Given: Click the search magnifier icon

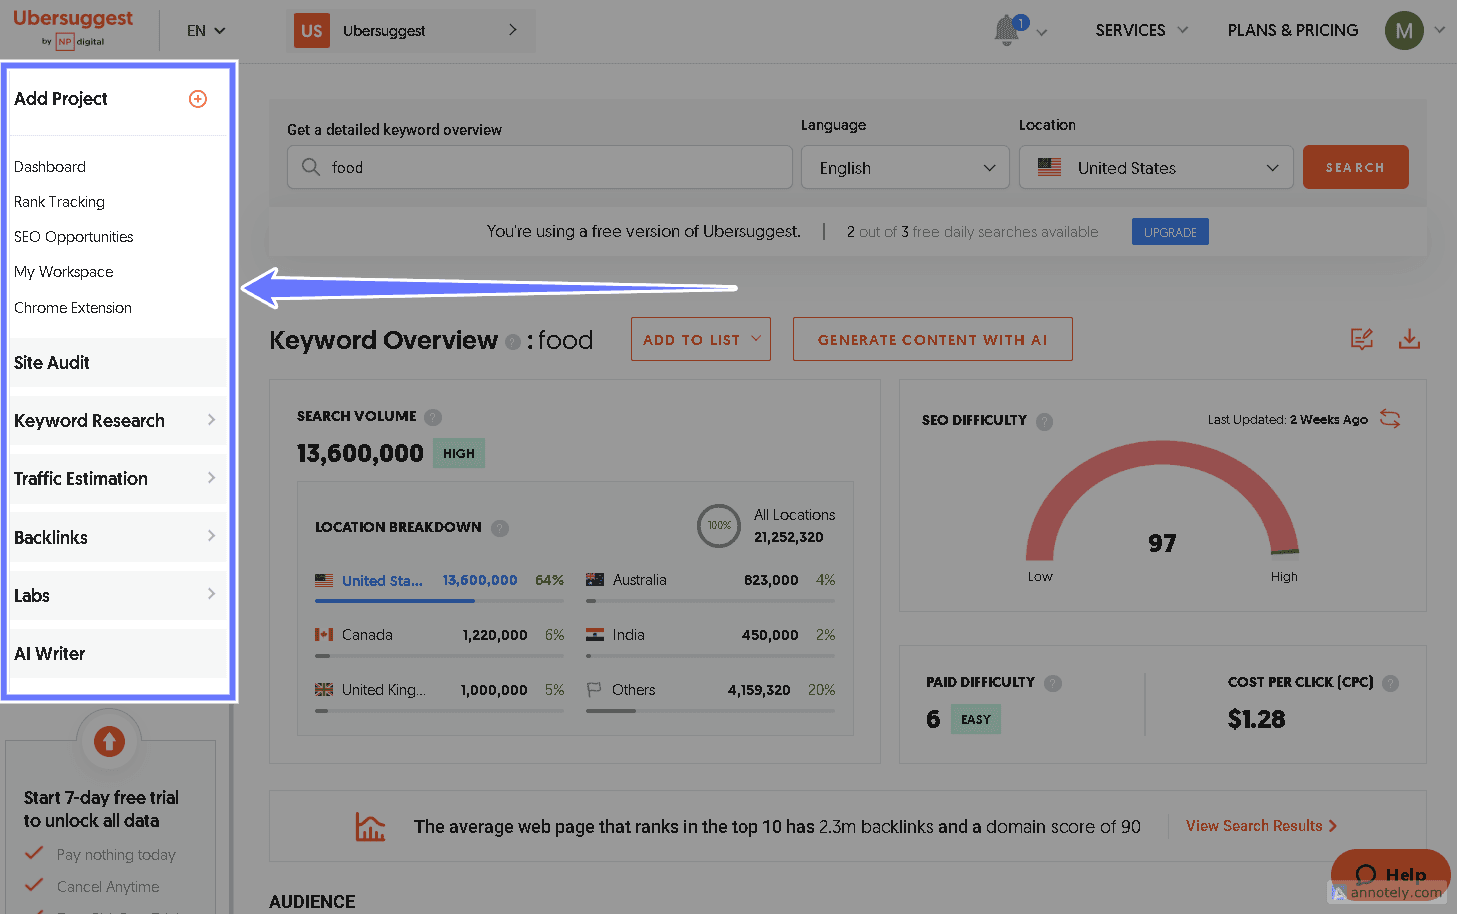Looking at the screenshot, I should click(311, 167).
